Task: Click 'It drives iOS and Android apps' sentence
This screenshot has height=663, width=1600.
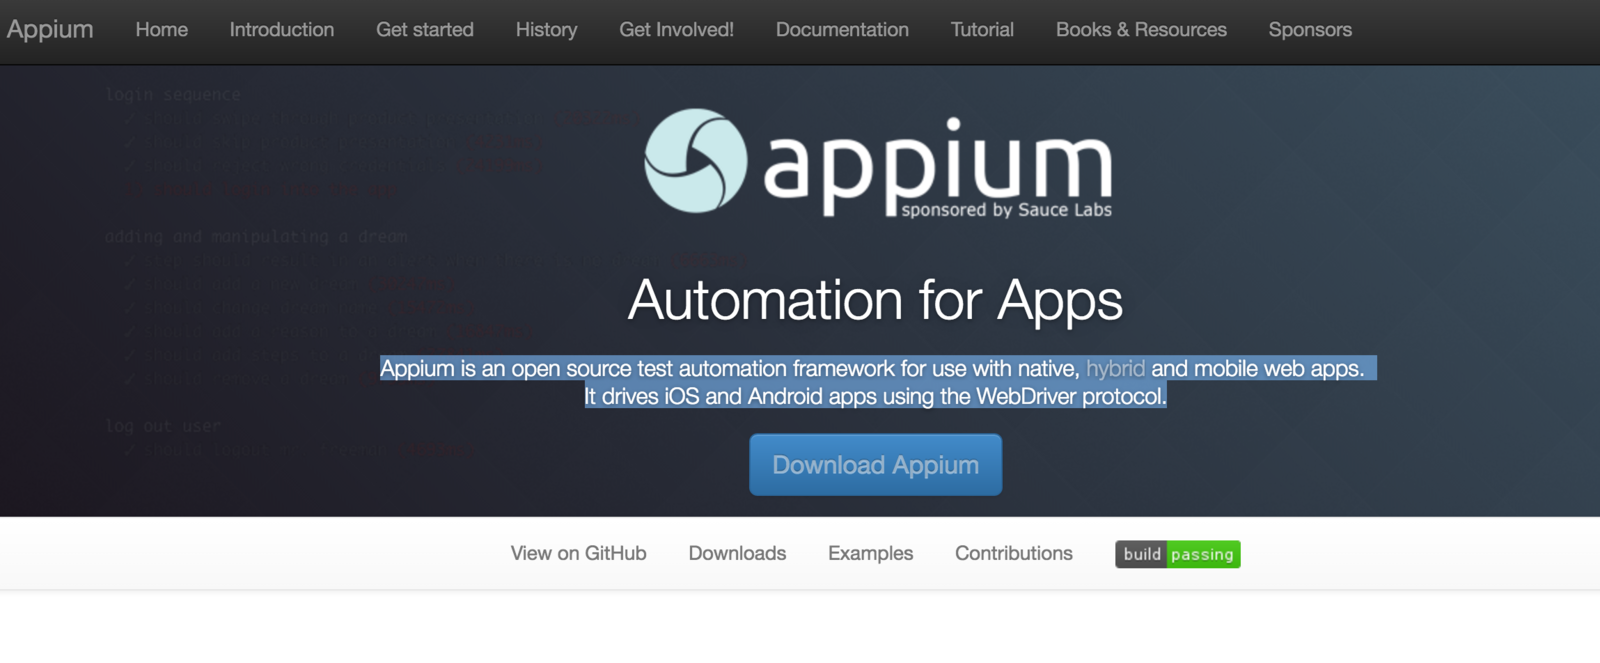Action: click(875, 396)
